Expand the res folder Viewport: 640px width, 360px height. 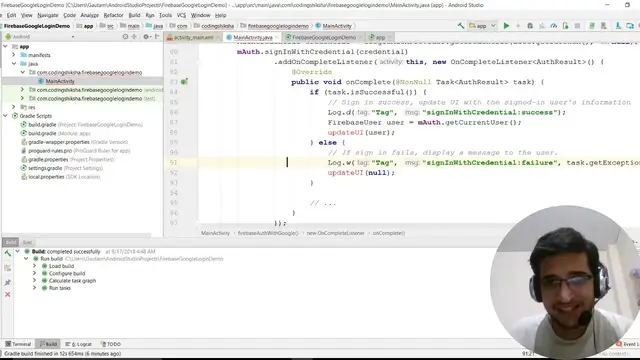(13, 107)
